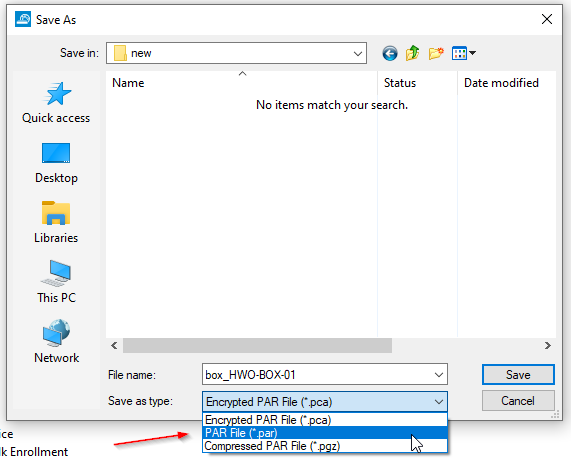Click the horizontal scrollbar right arrow
Viewport: 571px width, 466px height.
point(548,345)
